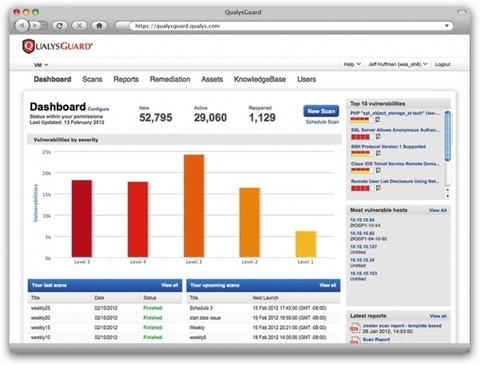
Task: Open host 10.10.10.54 in vulnerable hosts
Action: tap(362, 220)
